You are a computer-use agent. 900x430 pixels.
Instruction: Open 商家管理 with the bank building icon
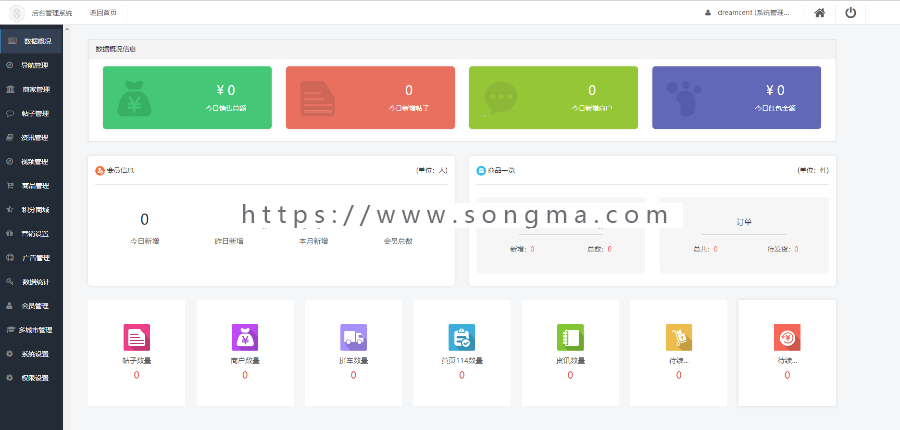(x=31, y=90)
